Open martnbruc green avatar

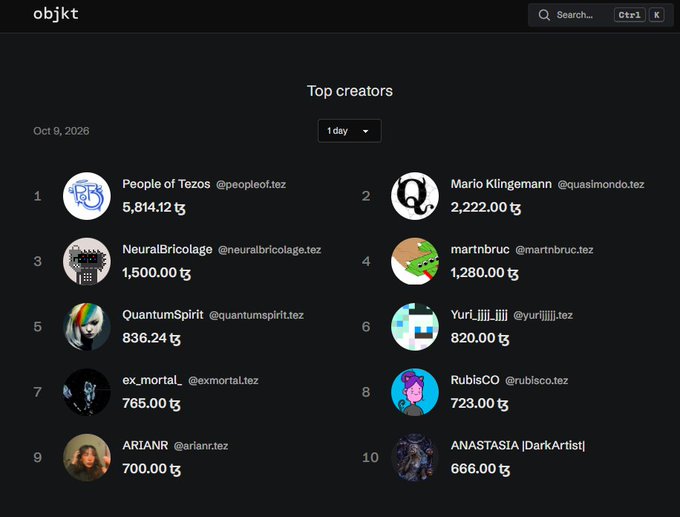[x=415, y=261]
